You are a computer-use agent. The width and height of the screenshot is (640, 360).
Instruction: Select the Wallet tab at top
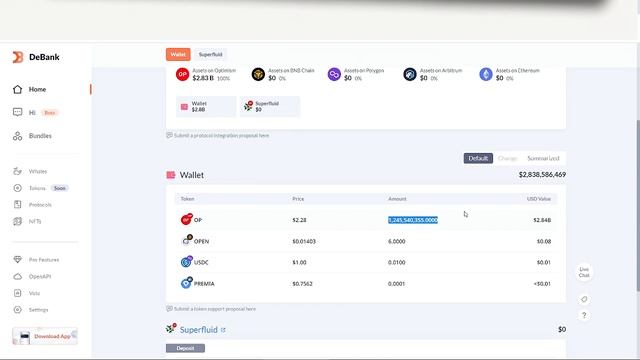click(178, 54)
